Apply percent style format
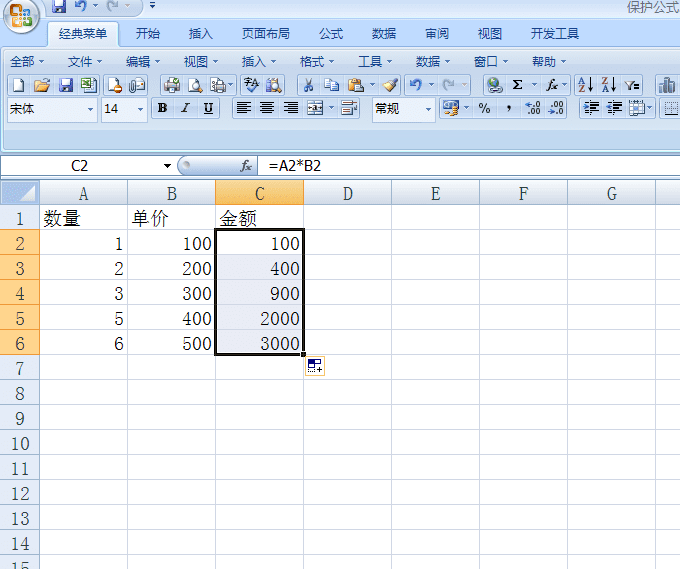The image size is (680, 569). (x=484, y=108)
